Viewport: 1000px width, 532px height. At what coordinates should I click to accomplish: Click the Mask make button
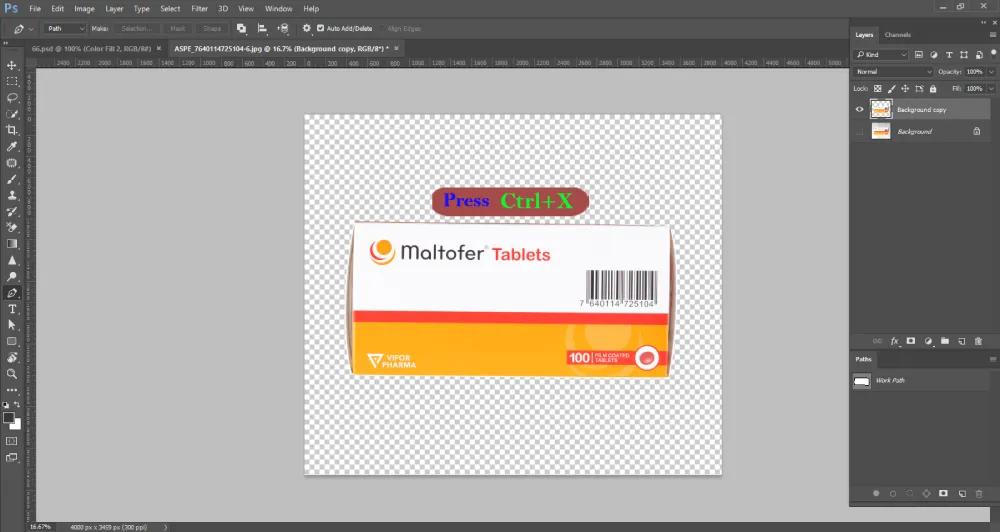(x=177, y=28)
